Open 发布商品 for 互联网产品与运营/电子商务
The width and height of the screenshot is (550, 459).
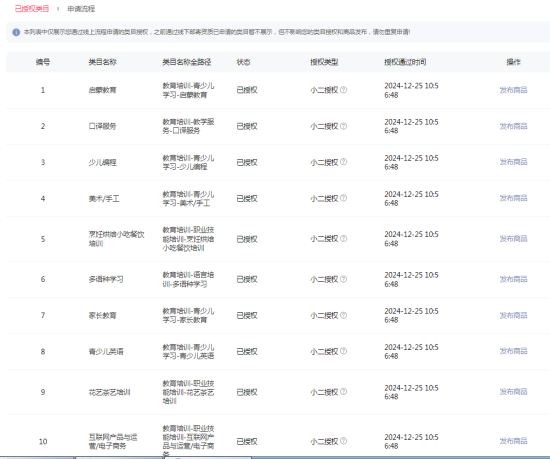tap(513, 441)
